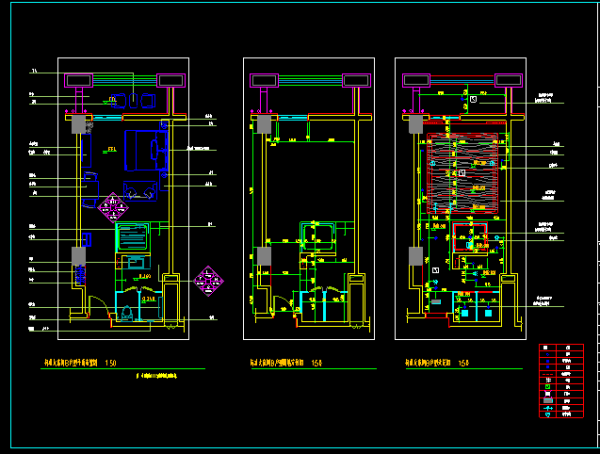Image resolution: width=600 pixels, height=454 pixels.
Task: Select top-left magenta window box of left plan
Action: (x=83, y=81)
